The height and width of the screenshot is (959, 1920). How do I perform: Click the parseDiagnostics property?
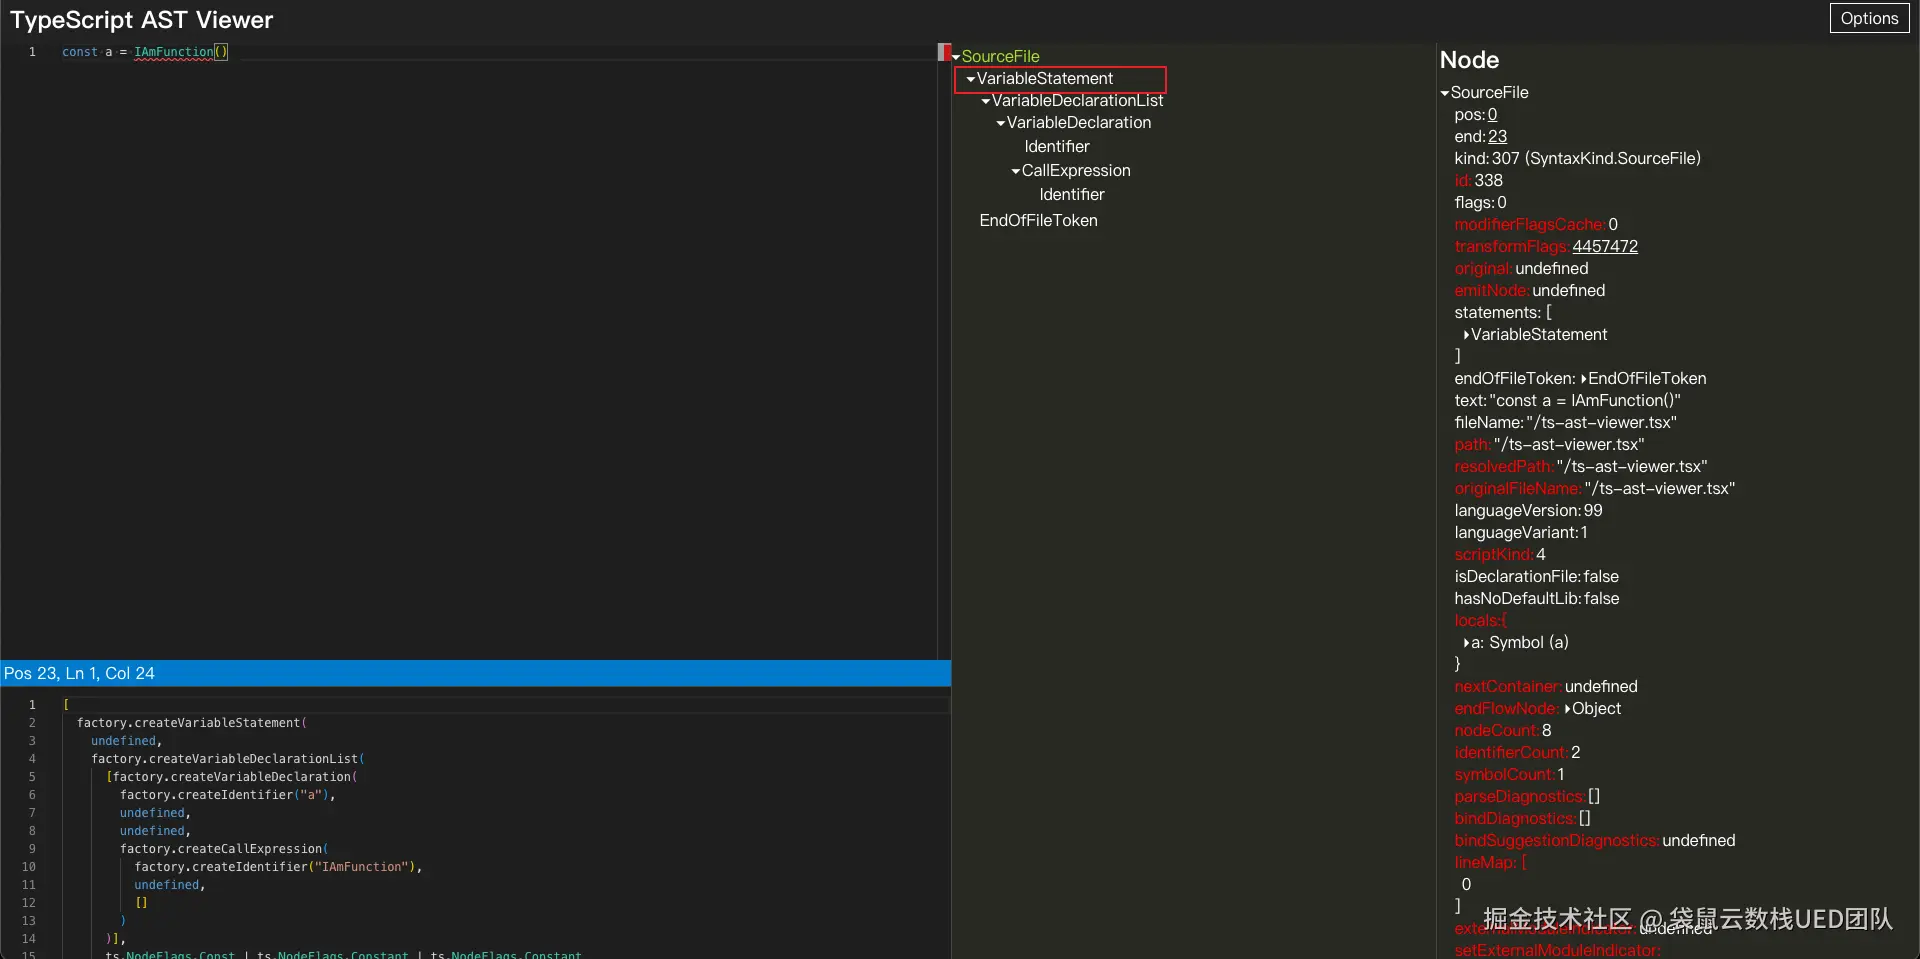point(1527,797)
